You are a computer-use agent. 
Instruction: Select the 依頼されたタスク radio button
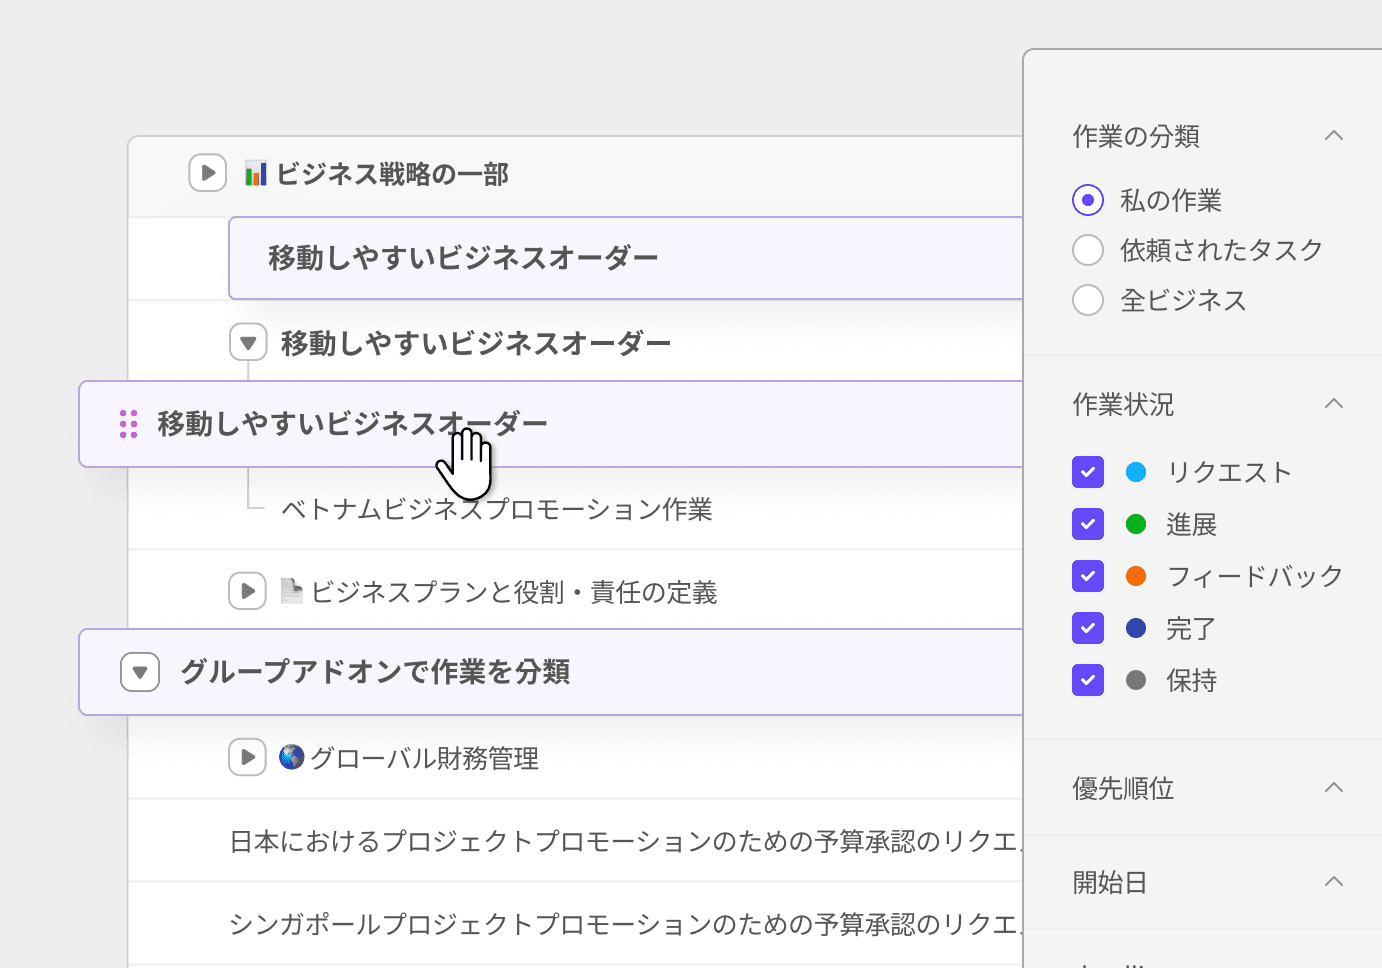(1088, 250)
